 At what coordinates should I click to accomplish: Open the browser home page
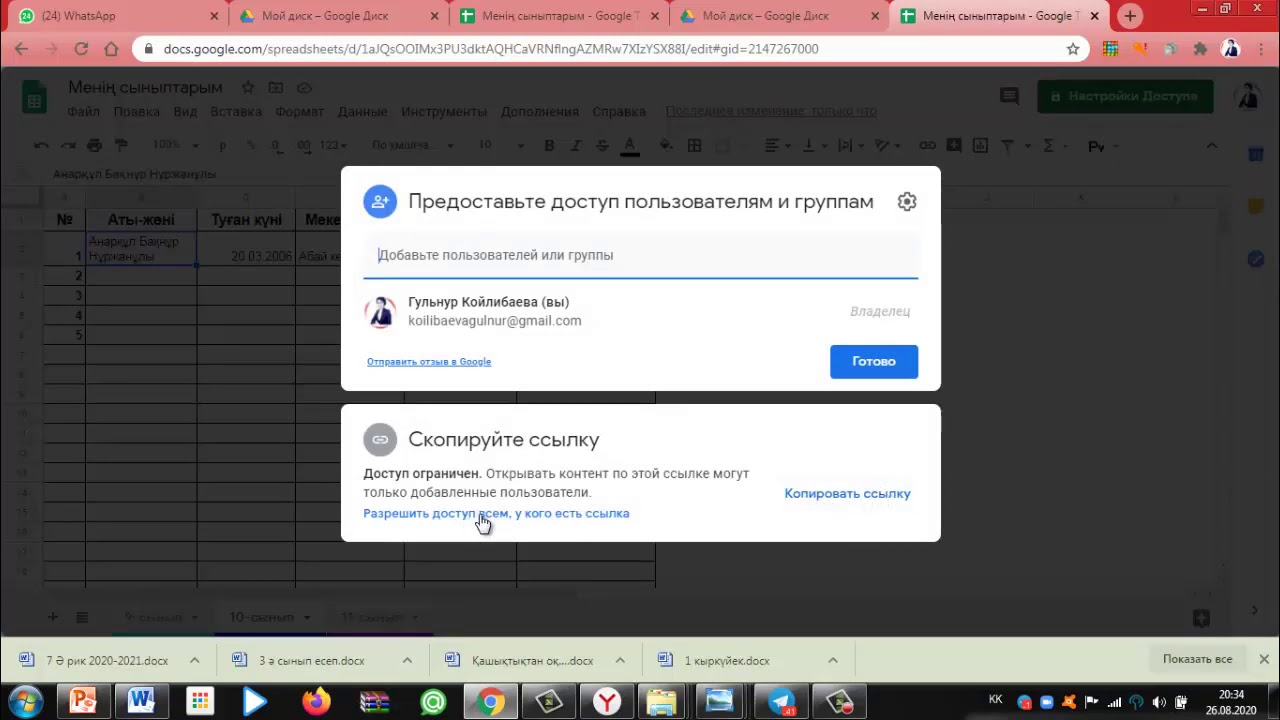[x=111, y=48]
